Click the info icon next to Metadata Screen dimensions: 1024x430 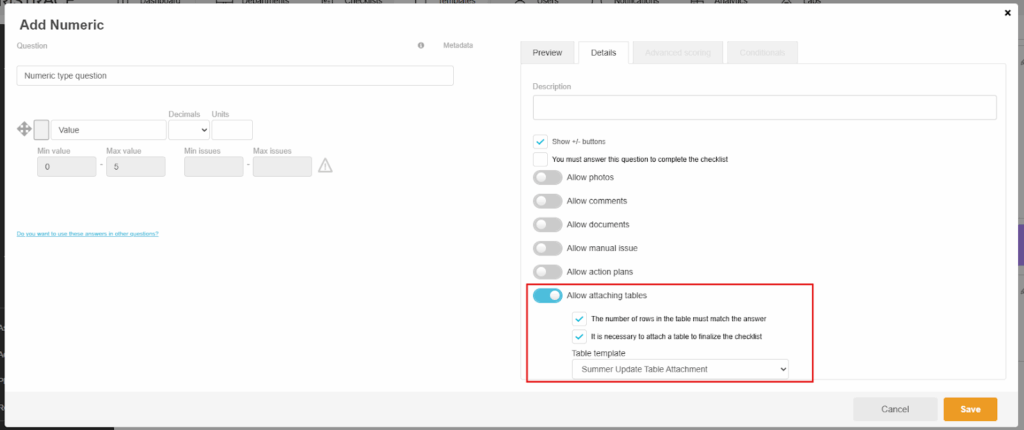(421, 46)
